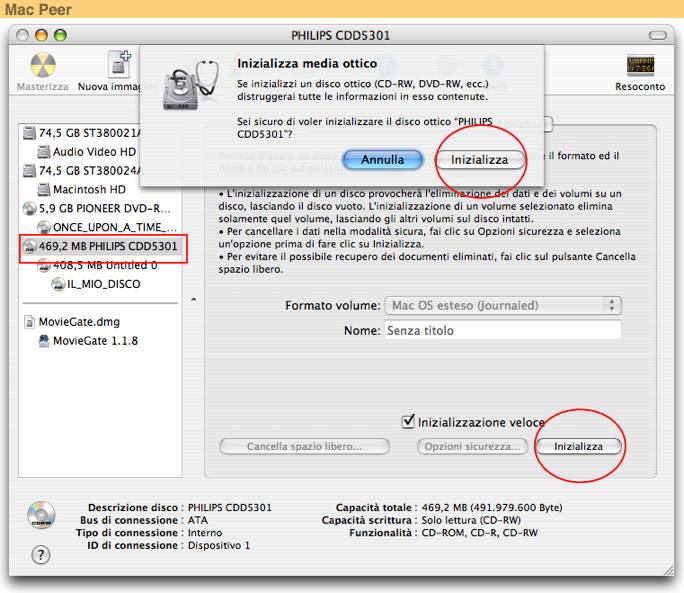Click the hard drive icon beside Audio Video HD
The height and width of the screenshot is (593, 684).
point(44,152)
